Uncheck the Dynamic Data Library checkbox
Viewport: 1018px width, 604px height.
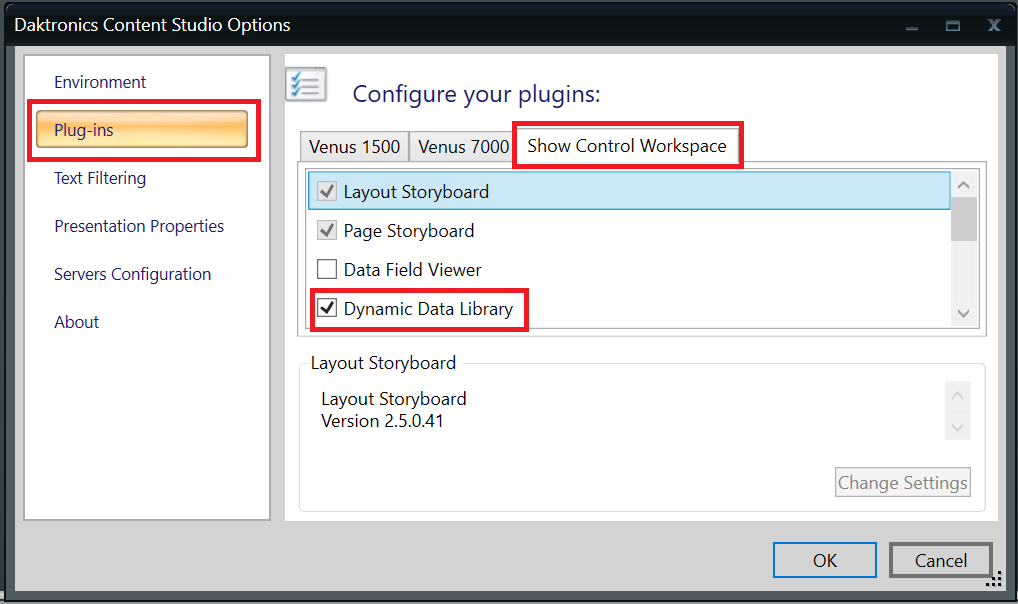pyautogui.click(x=327, y=308)
